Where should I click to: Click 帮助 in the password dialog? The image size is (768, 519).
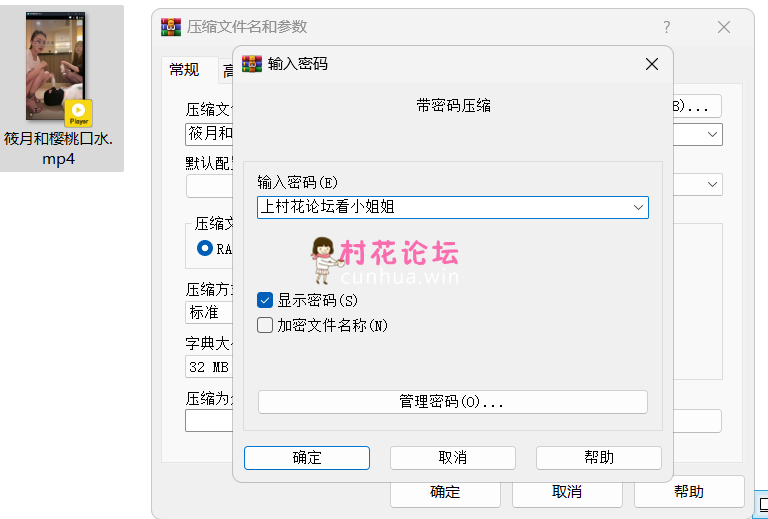pyautogui.click(x=598, y=458)
